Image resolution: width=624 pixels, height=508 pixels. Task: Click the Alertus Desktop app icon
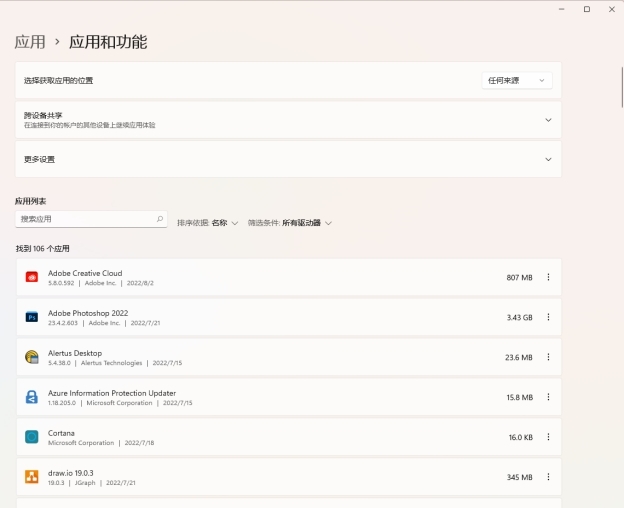[32, 357]
